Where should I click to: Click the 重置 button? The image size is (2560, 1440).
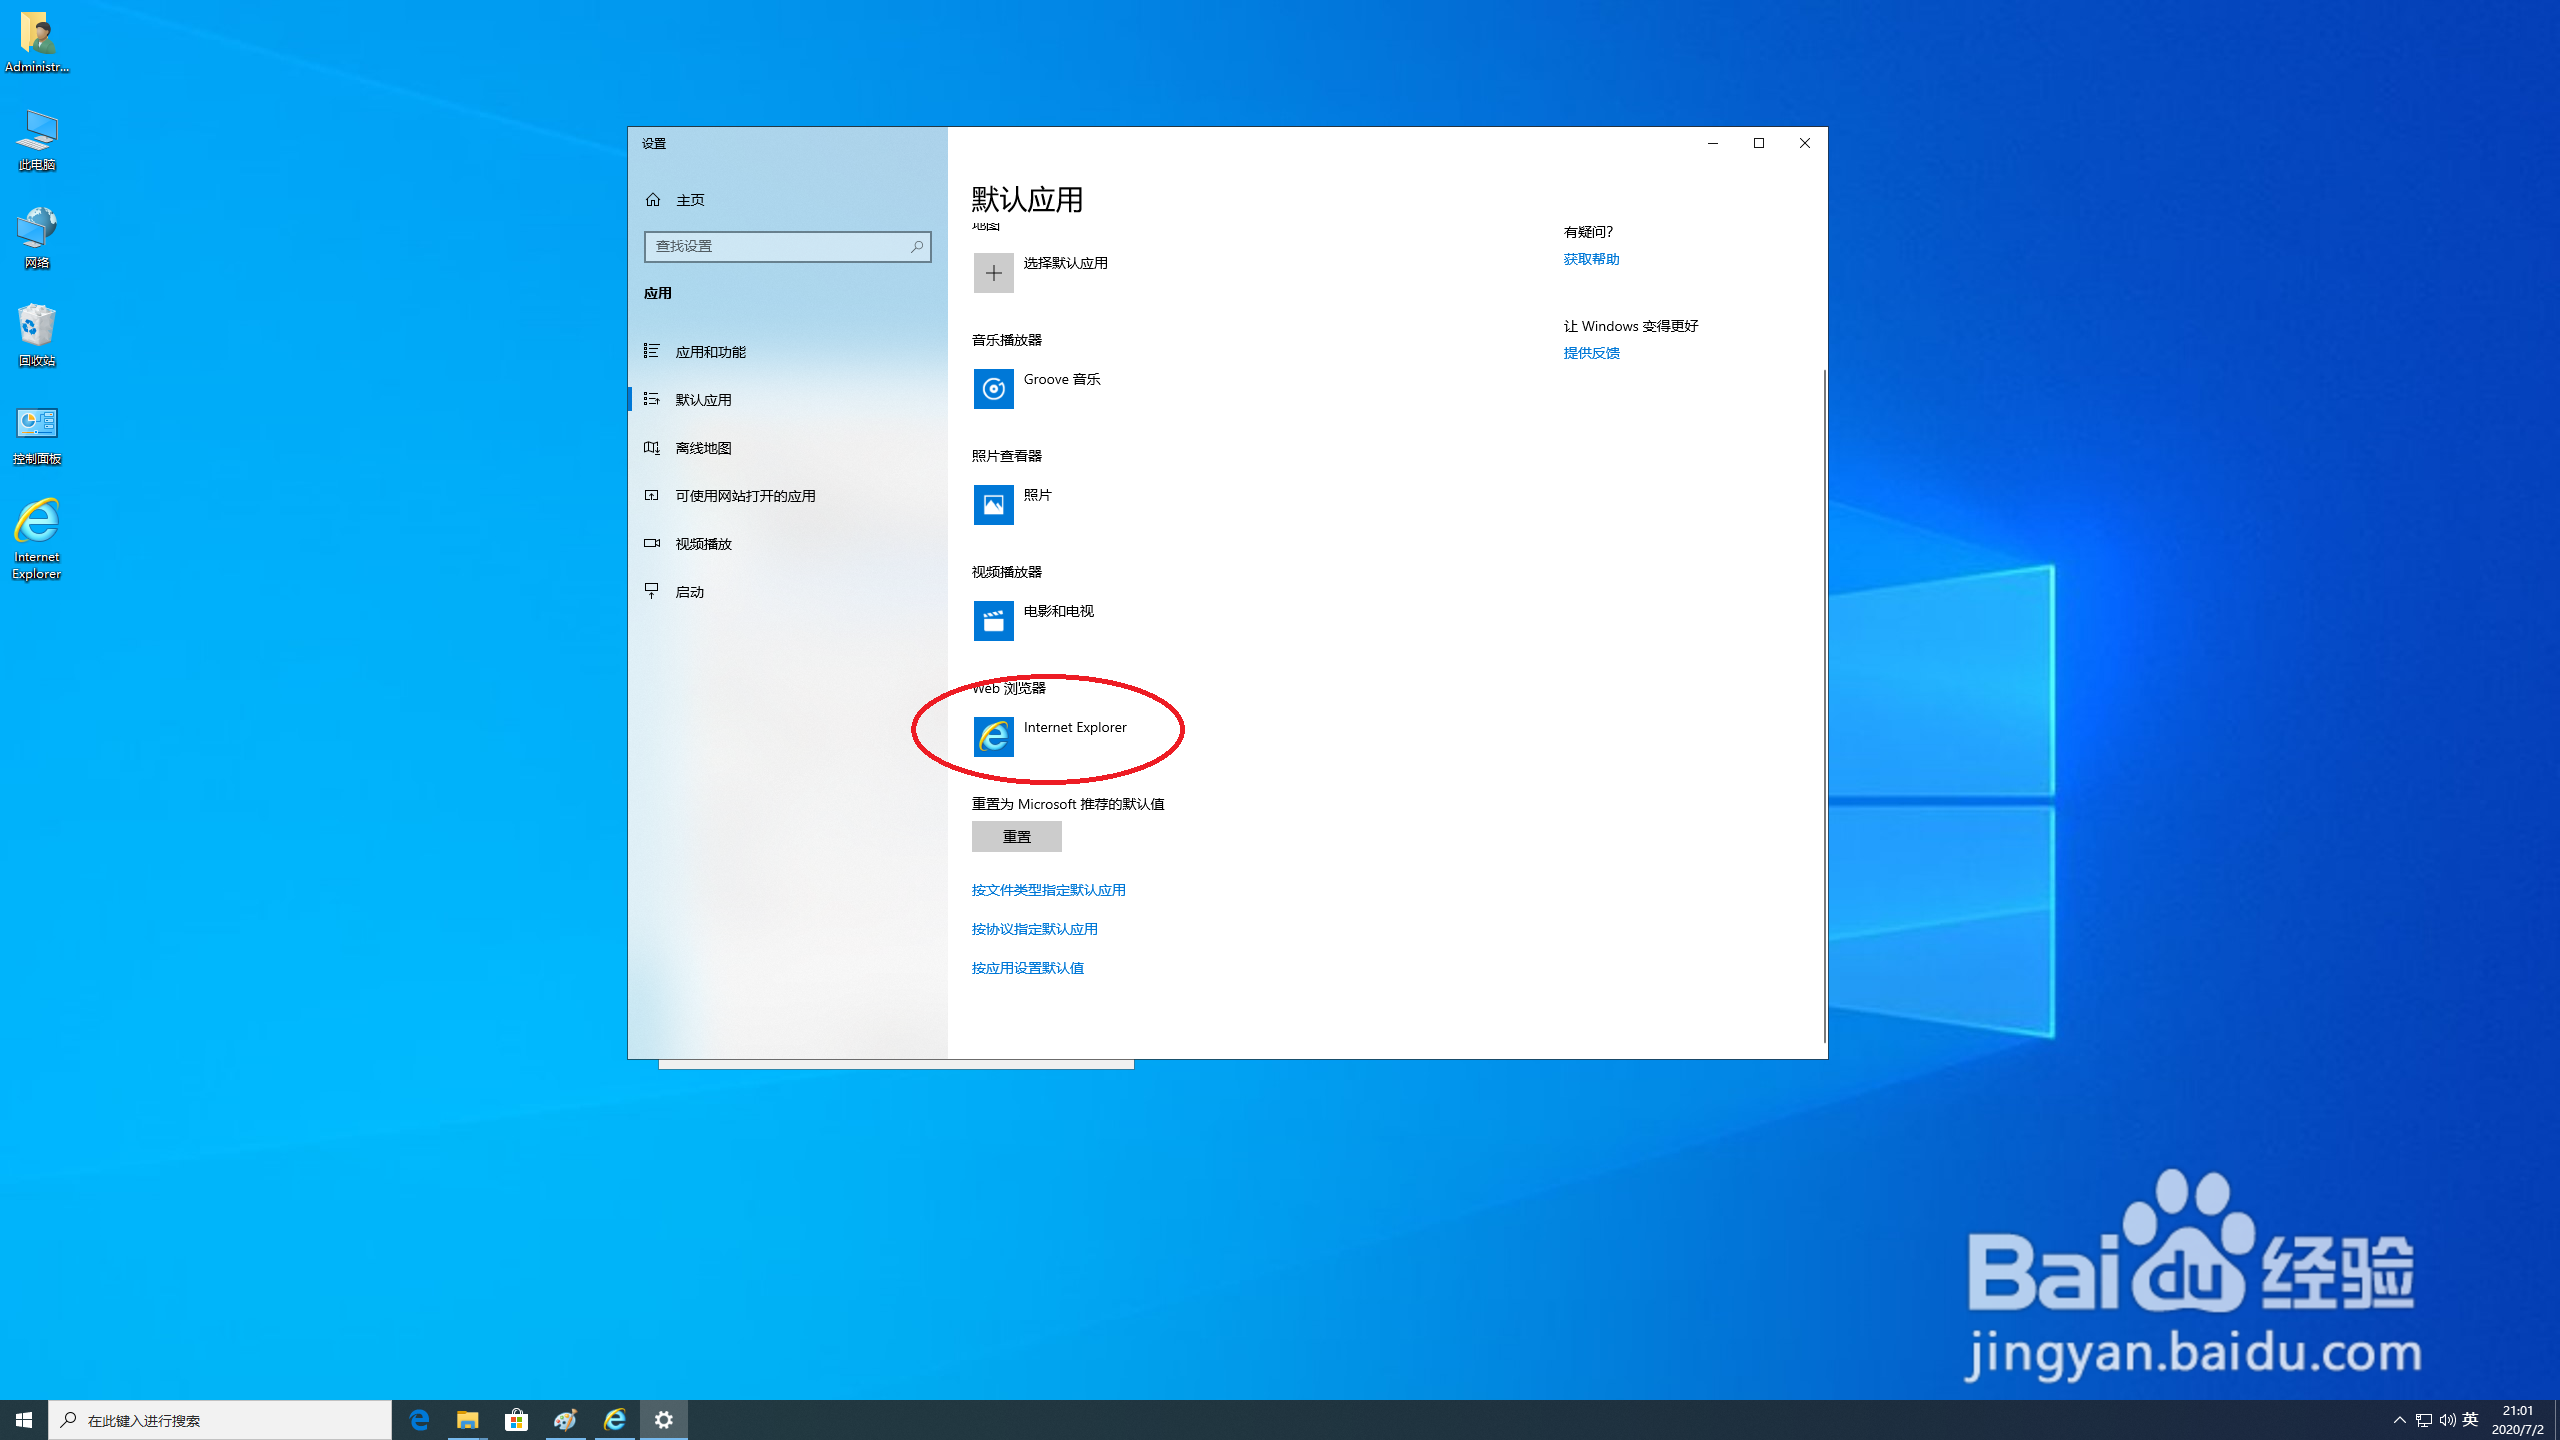pos(1016,836)
